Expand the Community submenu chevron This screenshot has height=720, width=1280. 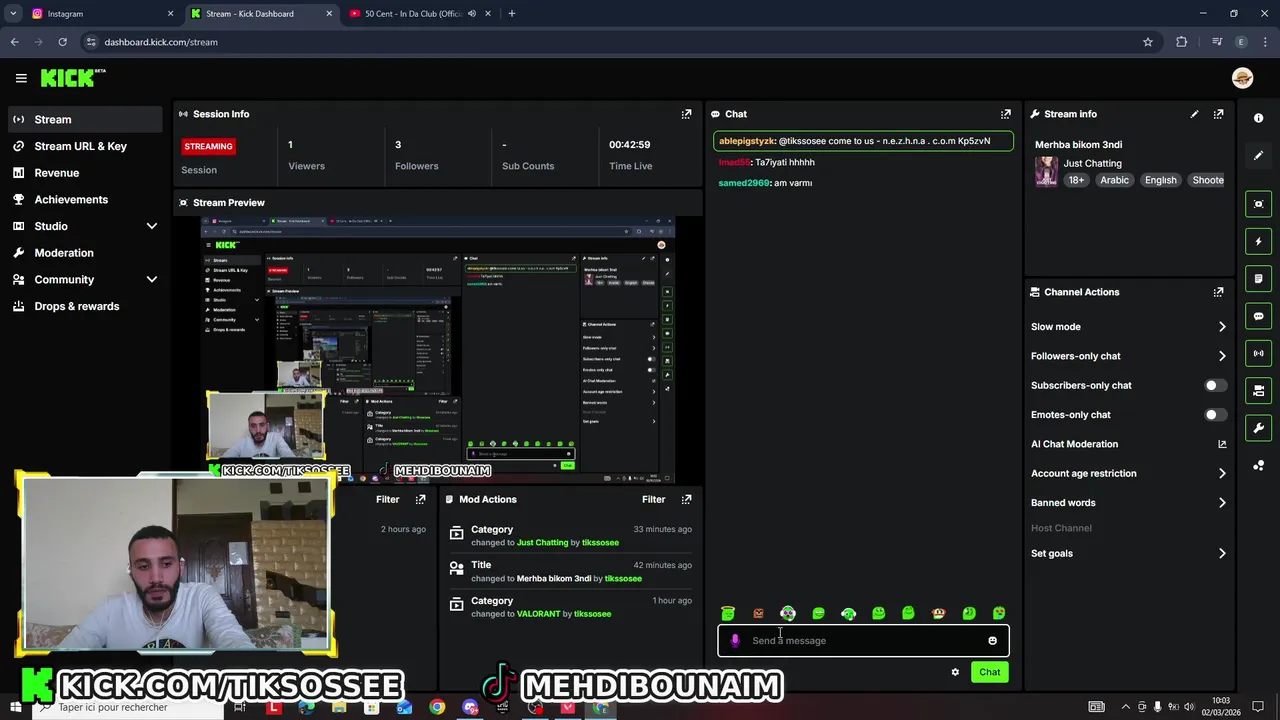pyautogui.click(x=152, y=280)
